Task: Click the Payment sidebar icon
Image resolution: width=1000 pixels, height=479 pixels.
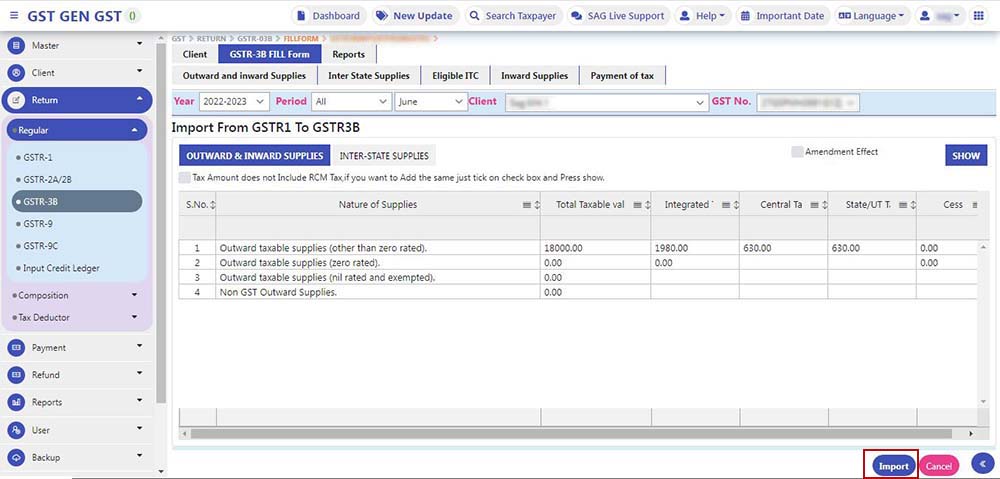Action: click(x=16, y=348)
